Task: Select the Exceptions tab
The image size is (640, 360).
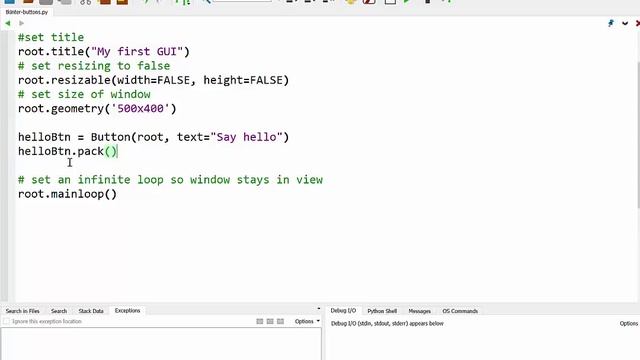Action: (x=127, y=311)
